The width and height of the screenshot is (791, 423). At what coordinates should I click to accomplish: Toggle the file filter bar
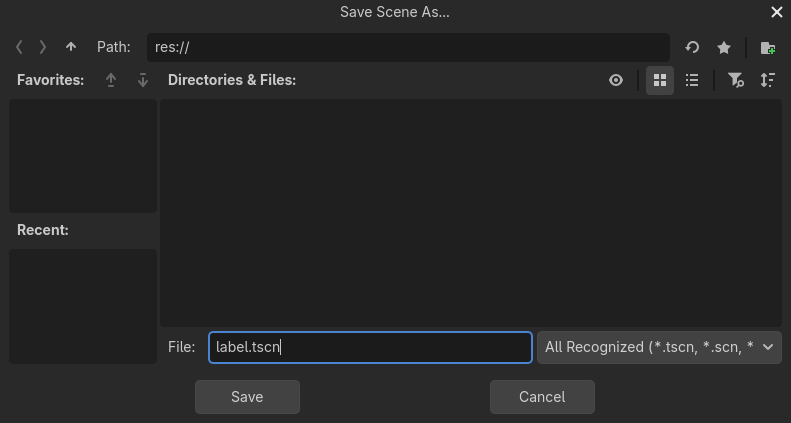(x=736, y=80)
